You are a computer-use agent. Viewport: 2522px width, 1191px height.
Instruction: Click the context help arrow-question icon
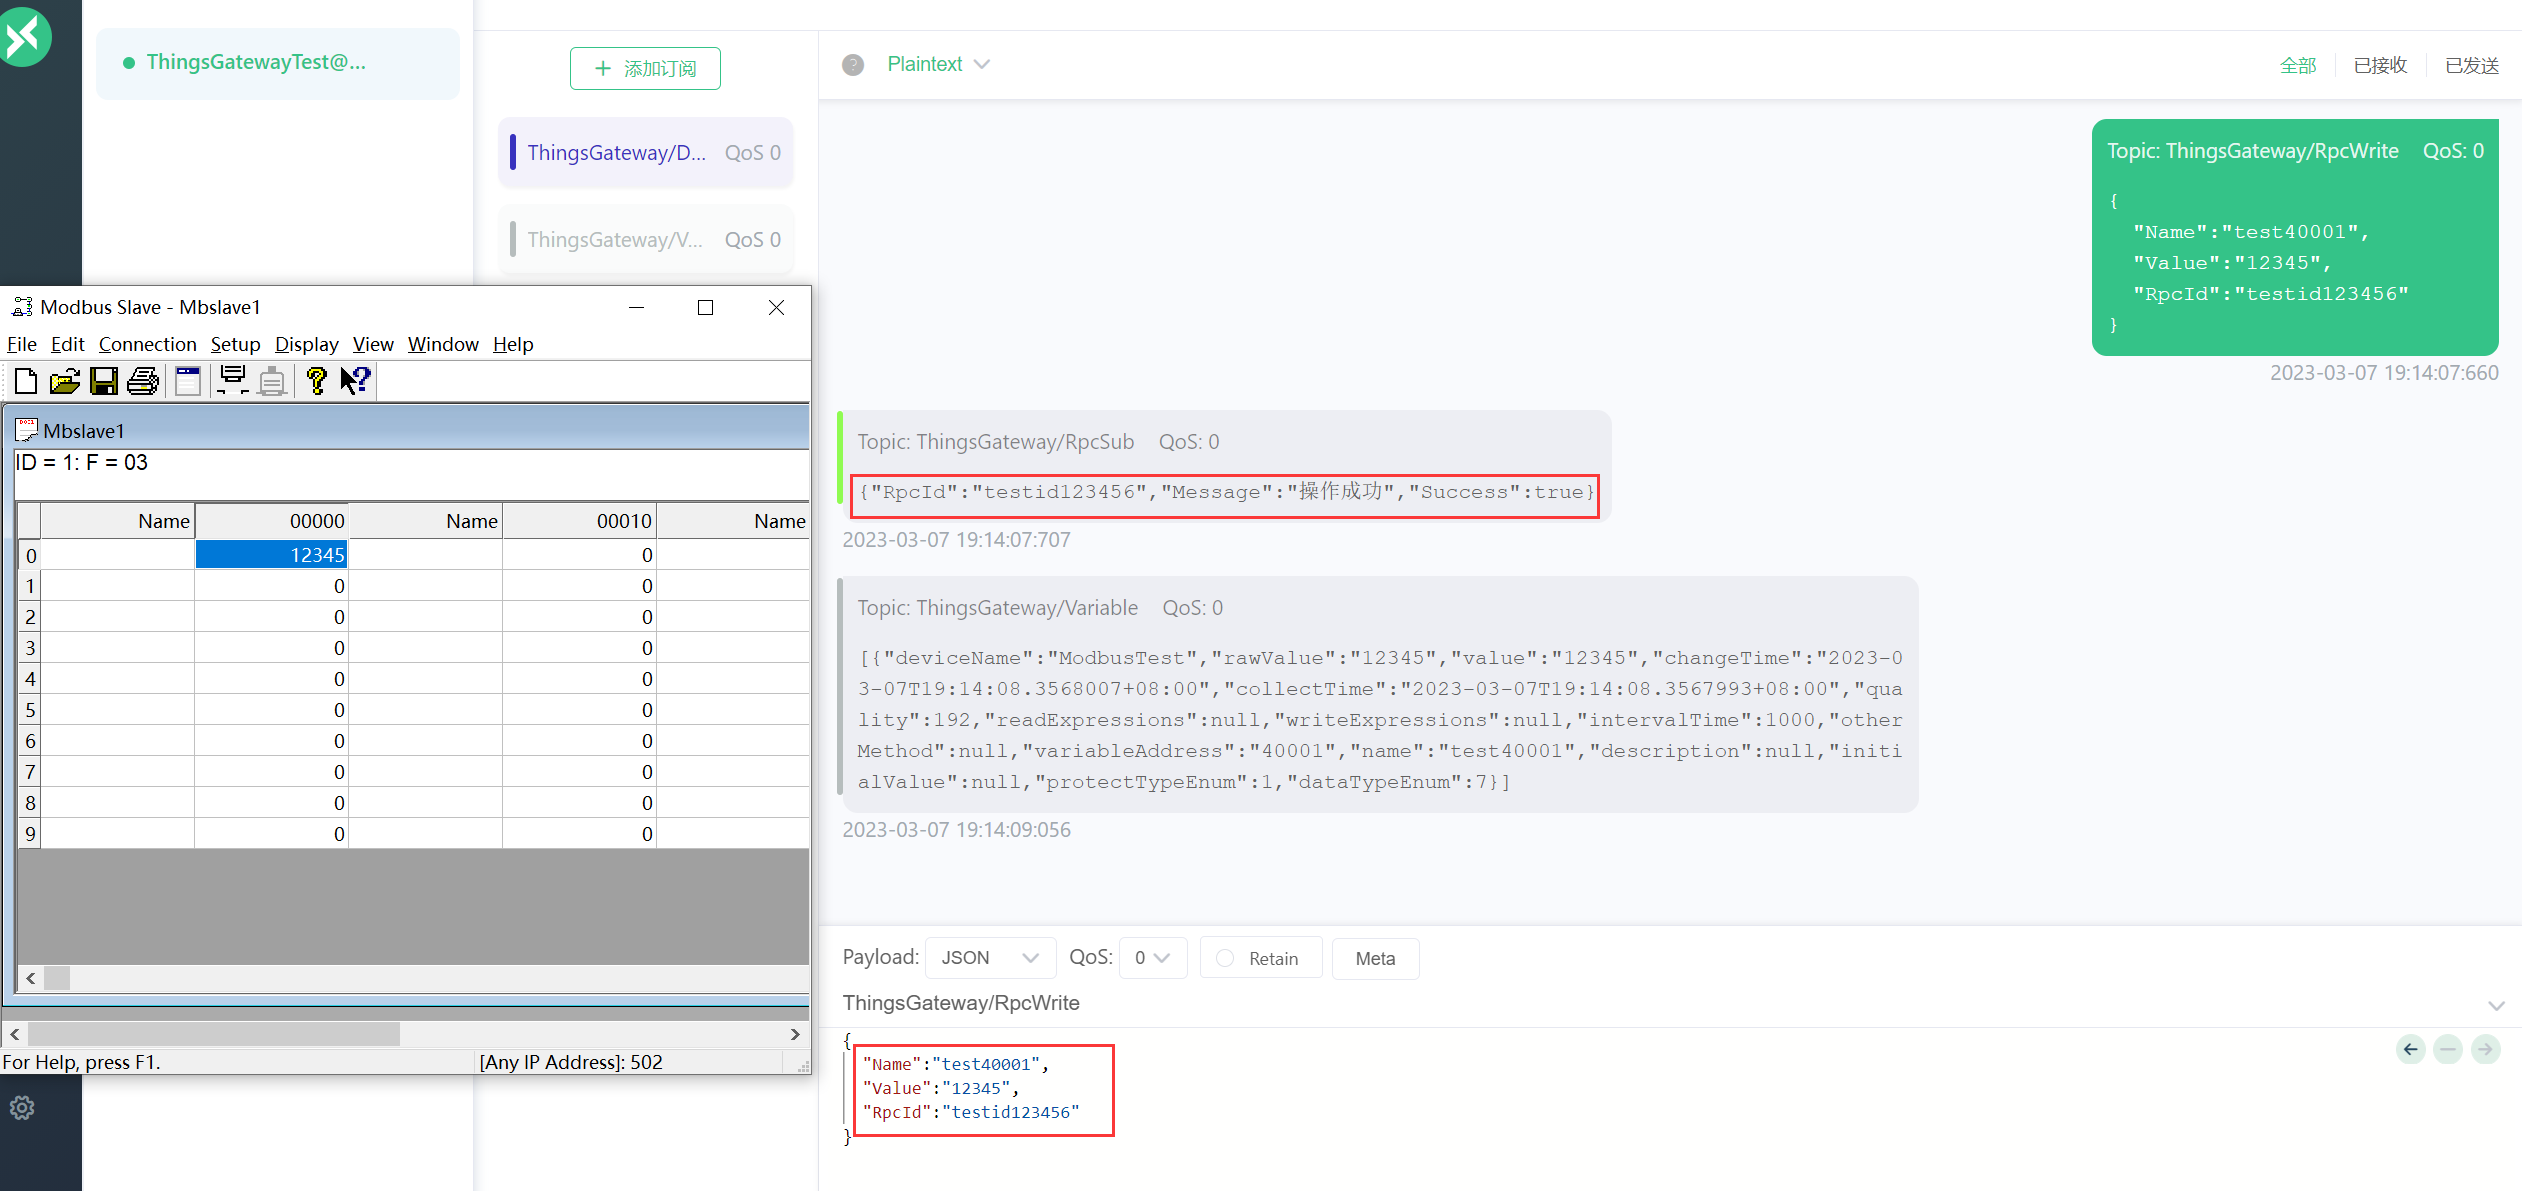click(355, 381)
